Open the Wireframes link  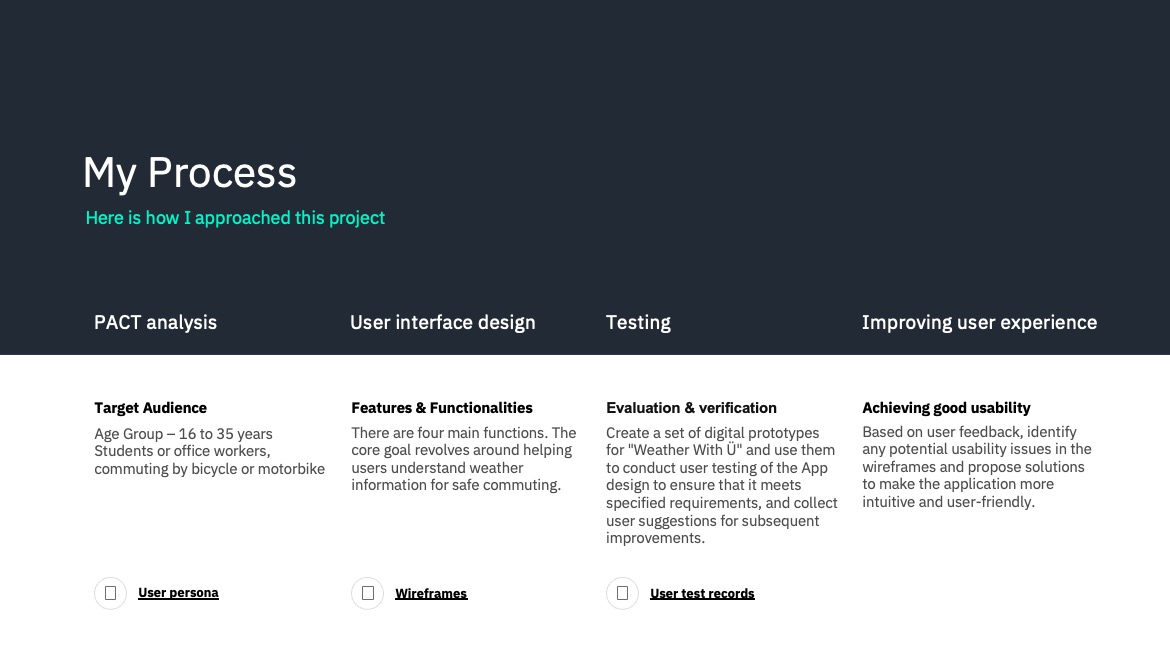tap(431, 594)
